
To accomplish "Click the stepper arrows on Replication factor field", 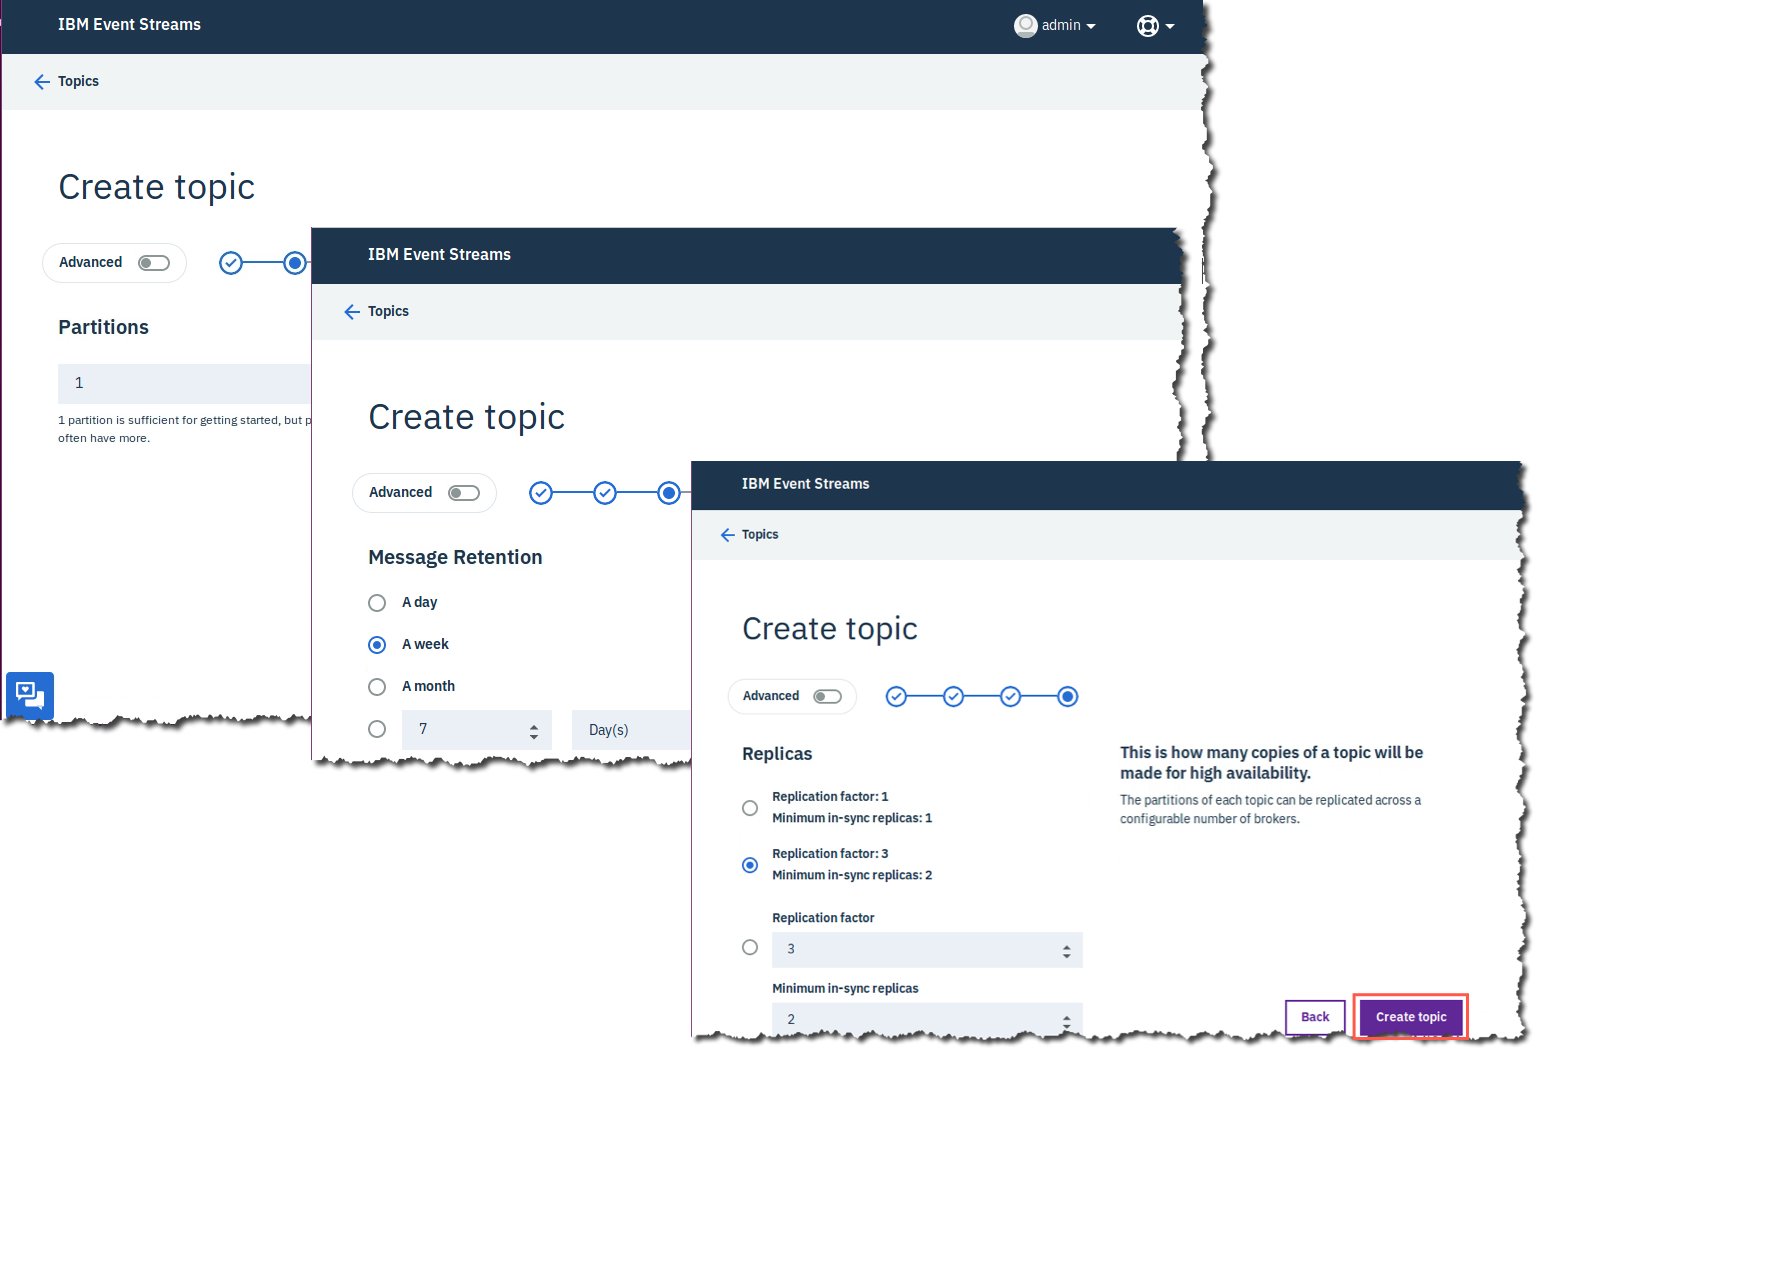I will click(x=1067, y=952).
